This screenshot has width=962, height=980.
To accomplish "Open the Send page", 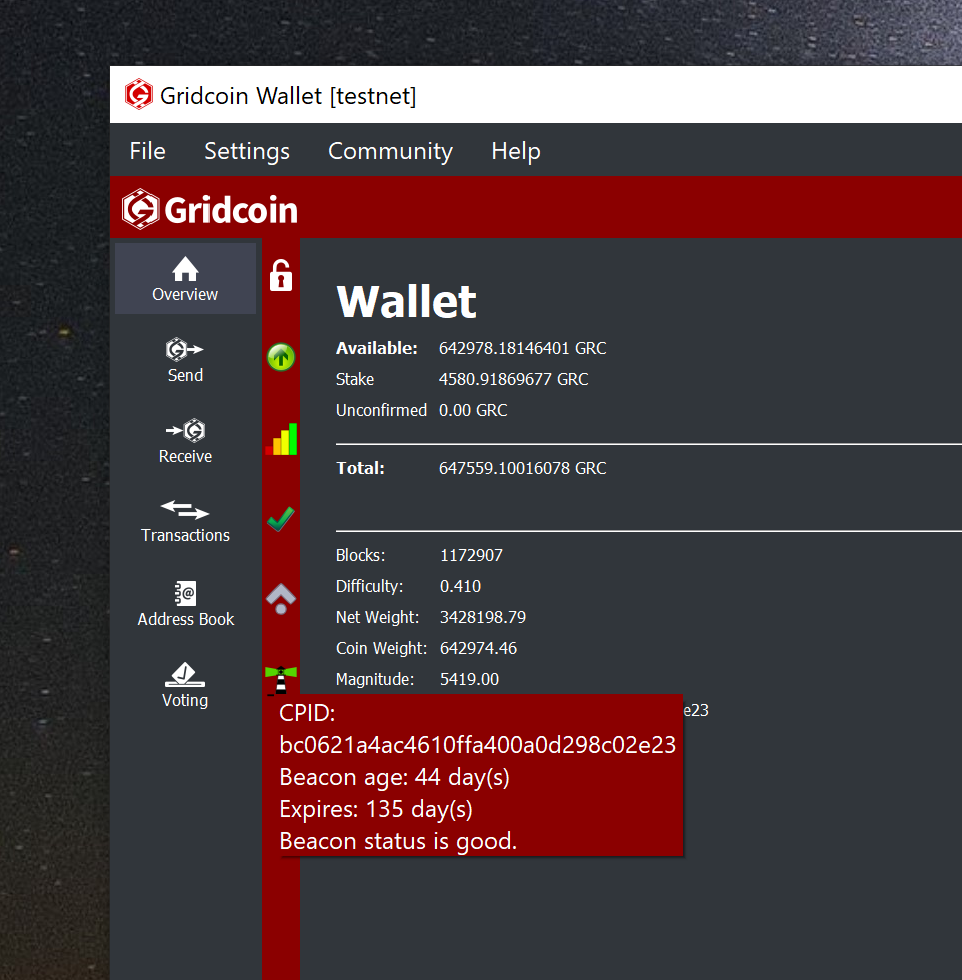I will tap(185, 360).
